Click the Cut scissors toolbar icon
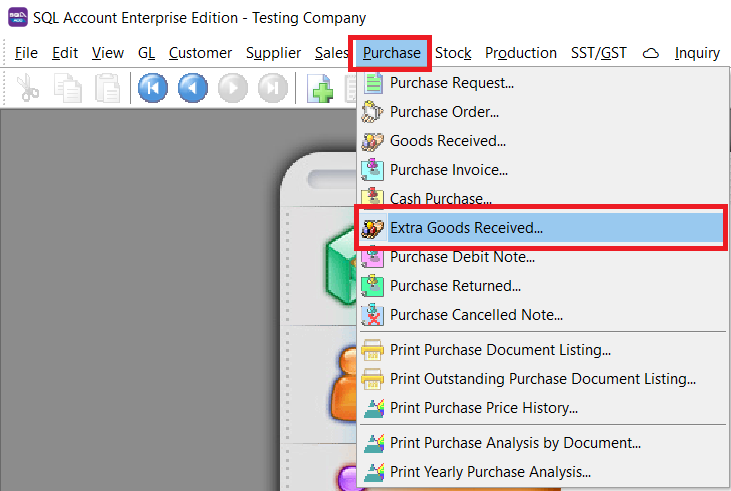Viewport: 731px width, 491px height. point(27,89)
